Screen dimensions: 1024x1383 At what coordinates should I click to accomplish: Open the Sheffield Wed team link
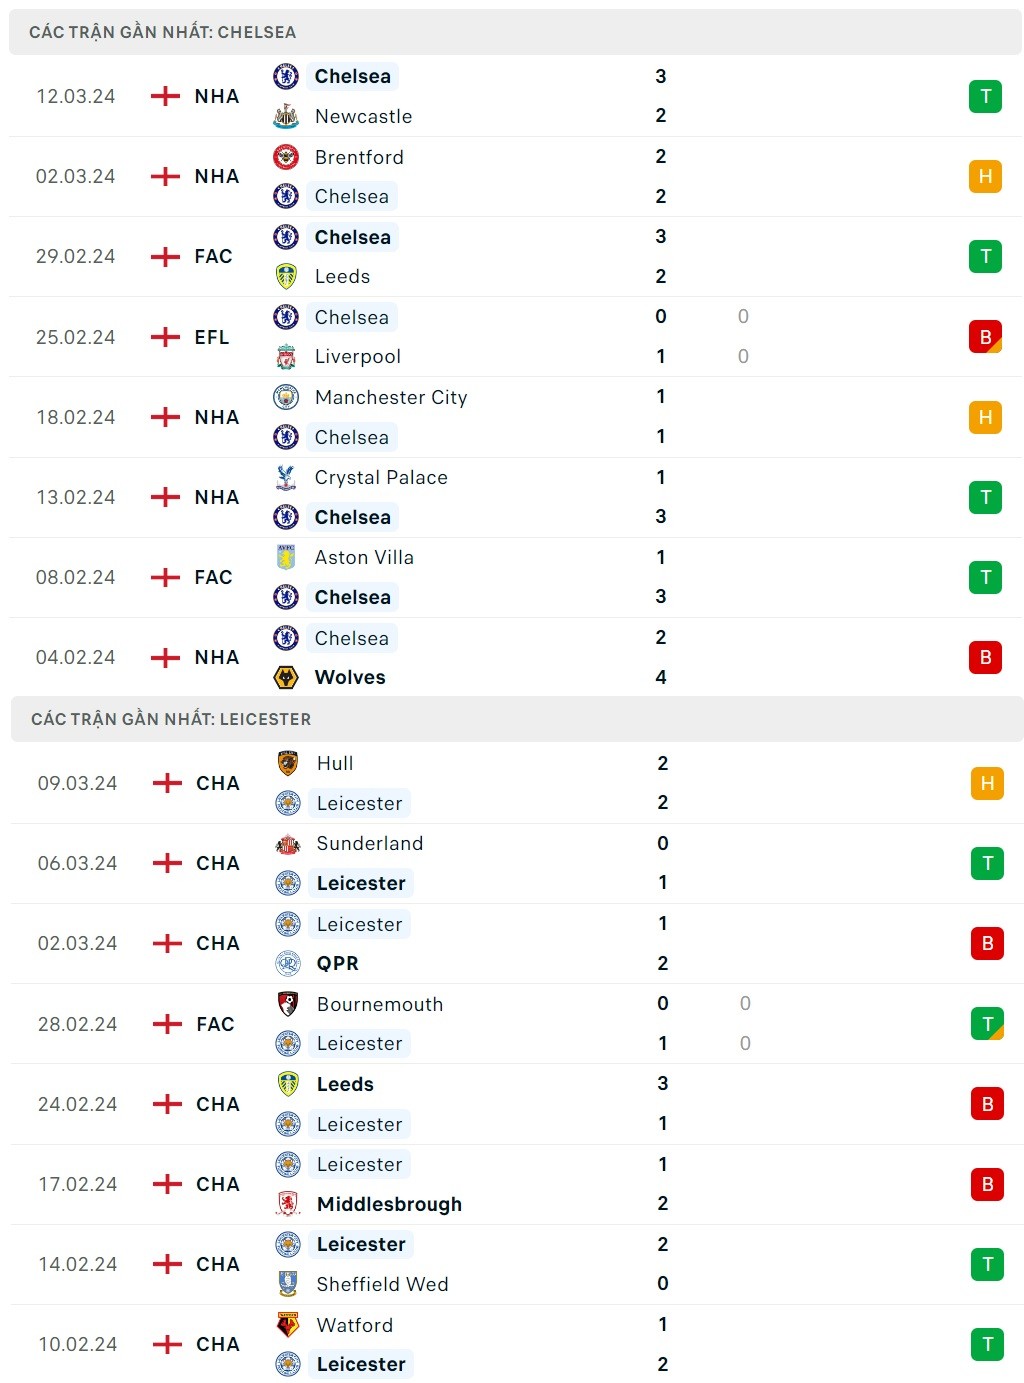(x=382, y=1284)
